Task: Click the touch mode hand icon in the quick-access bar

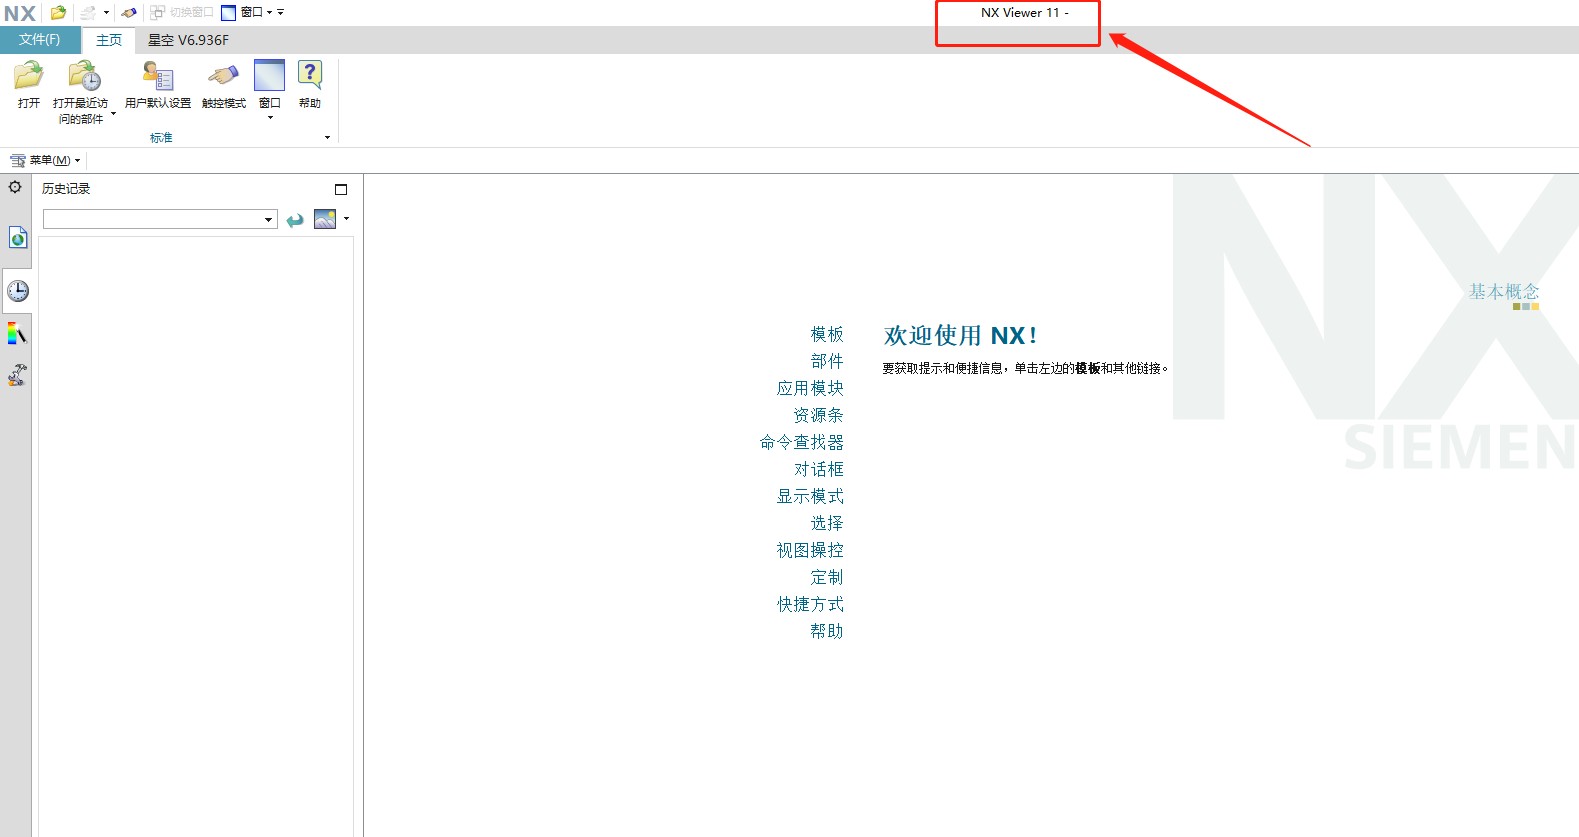Action: [x=129, y=13]
